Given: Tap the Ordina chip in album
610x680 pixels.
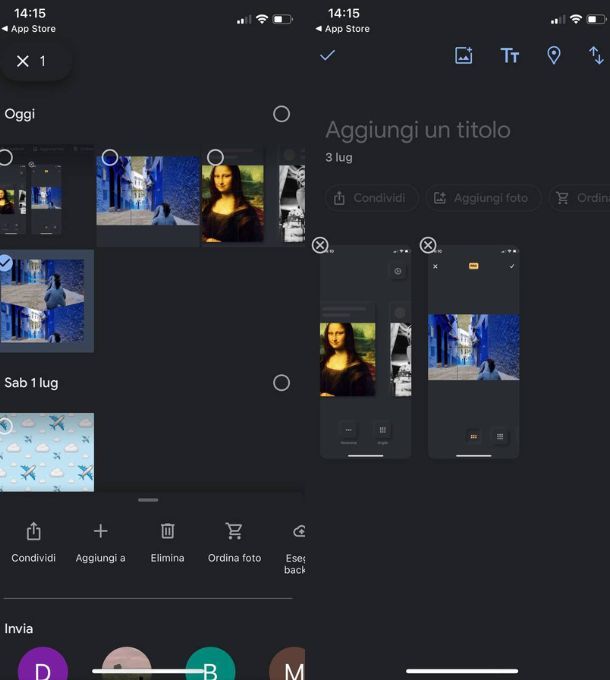Looking at the screenshot, I should point(580,198).
